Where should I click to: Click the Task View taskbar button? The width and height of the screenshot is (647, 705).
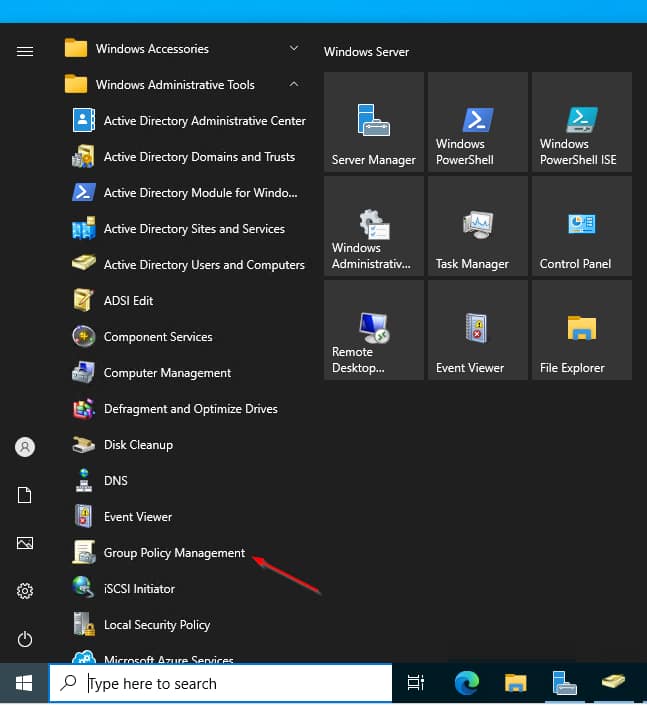pyautogui.click(x=416, y=684)
